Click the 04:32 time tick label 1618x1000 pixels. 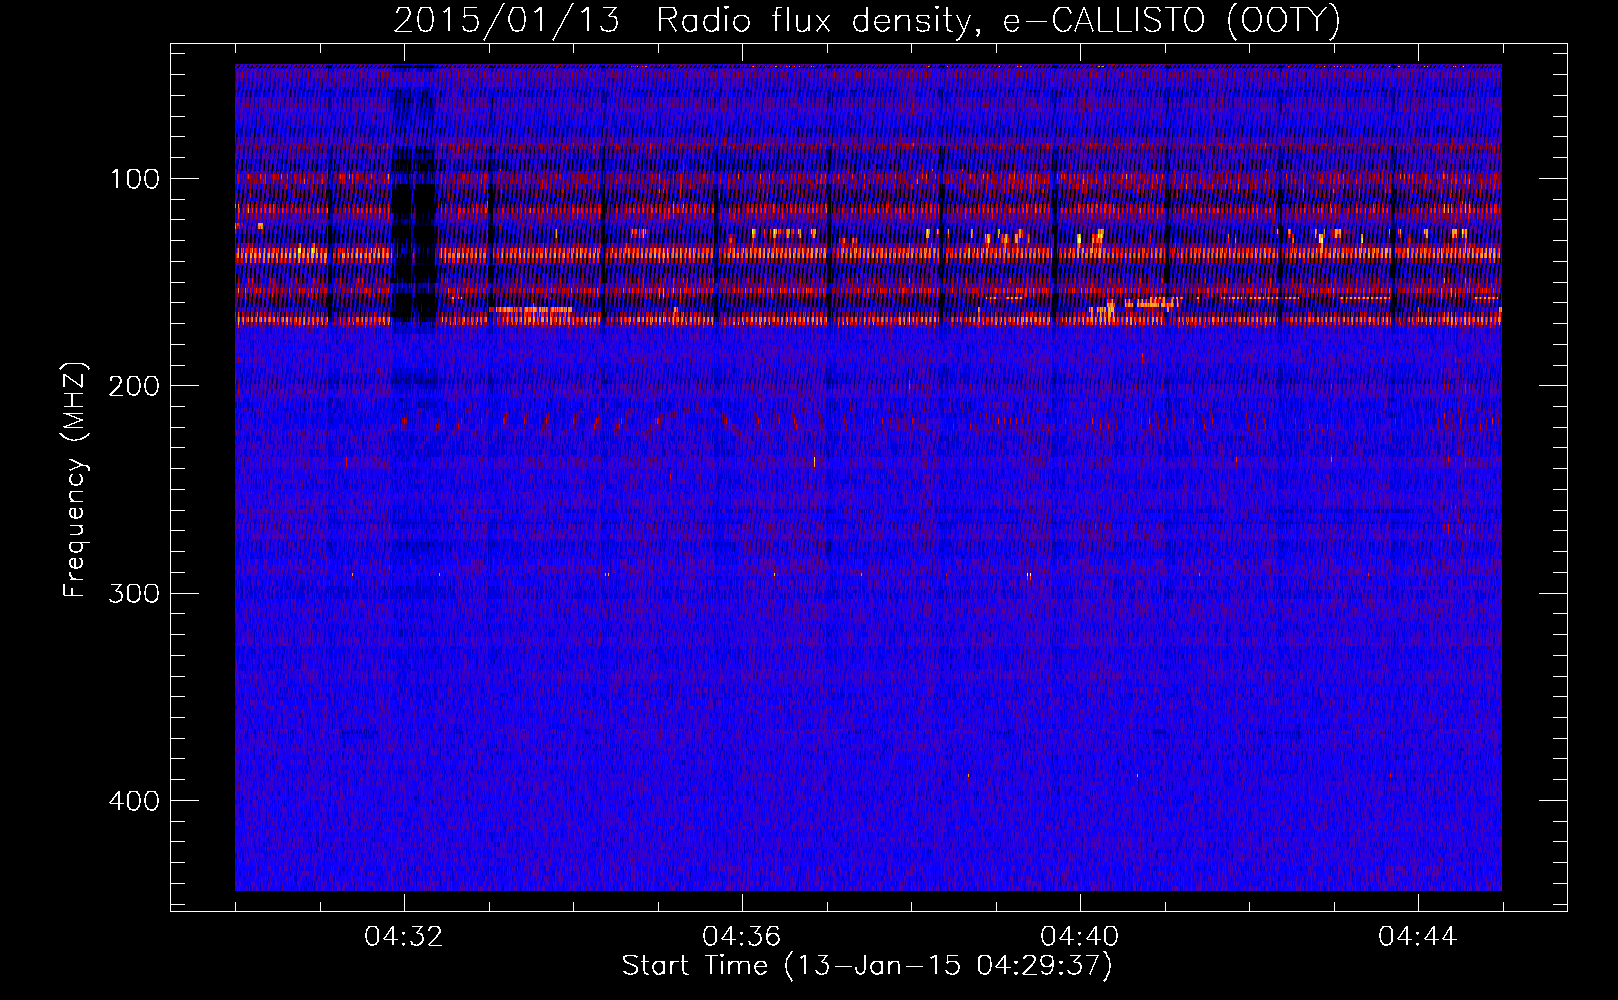pos(404,937)
